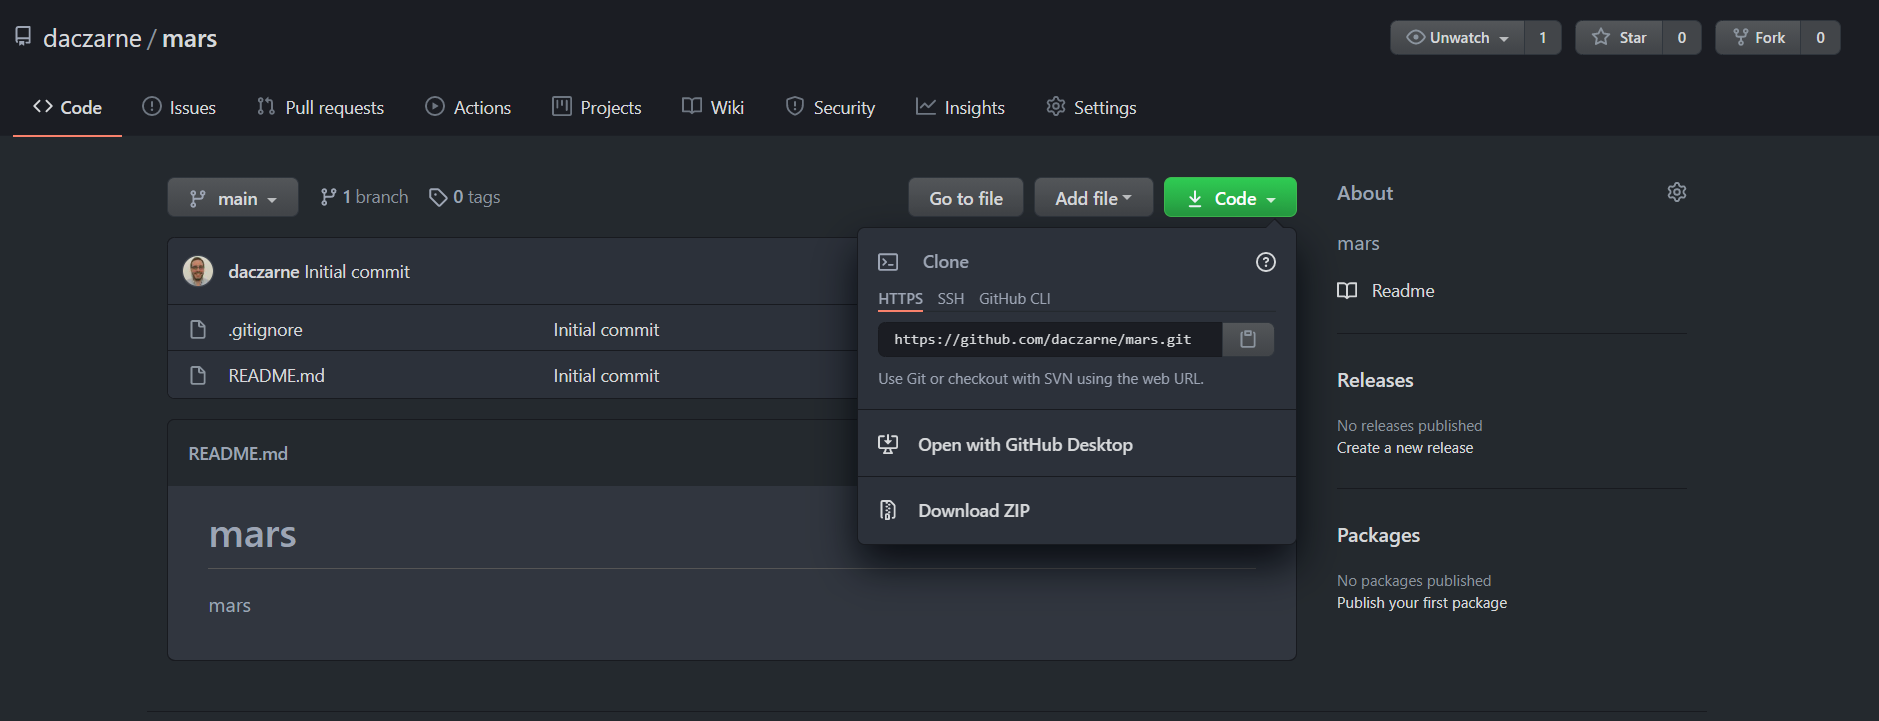Open the Pull requests tab
Screen dimensions: 1879x721
[320, 107]
